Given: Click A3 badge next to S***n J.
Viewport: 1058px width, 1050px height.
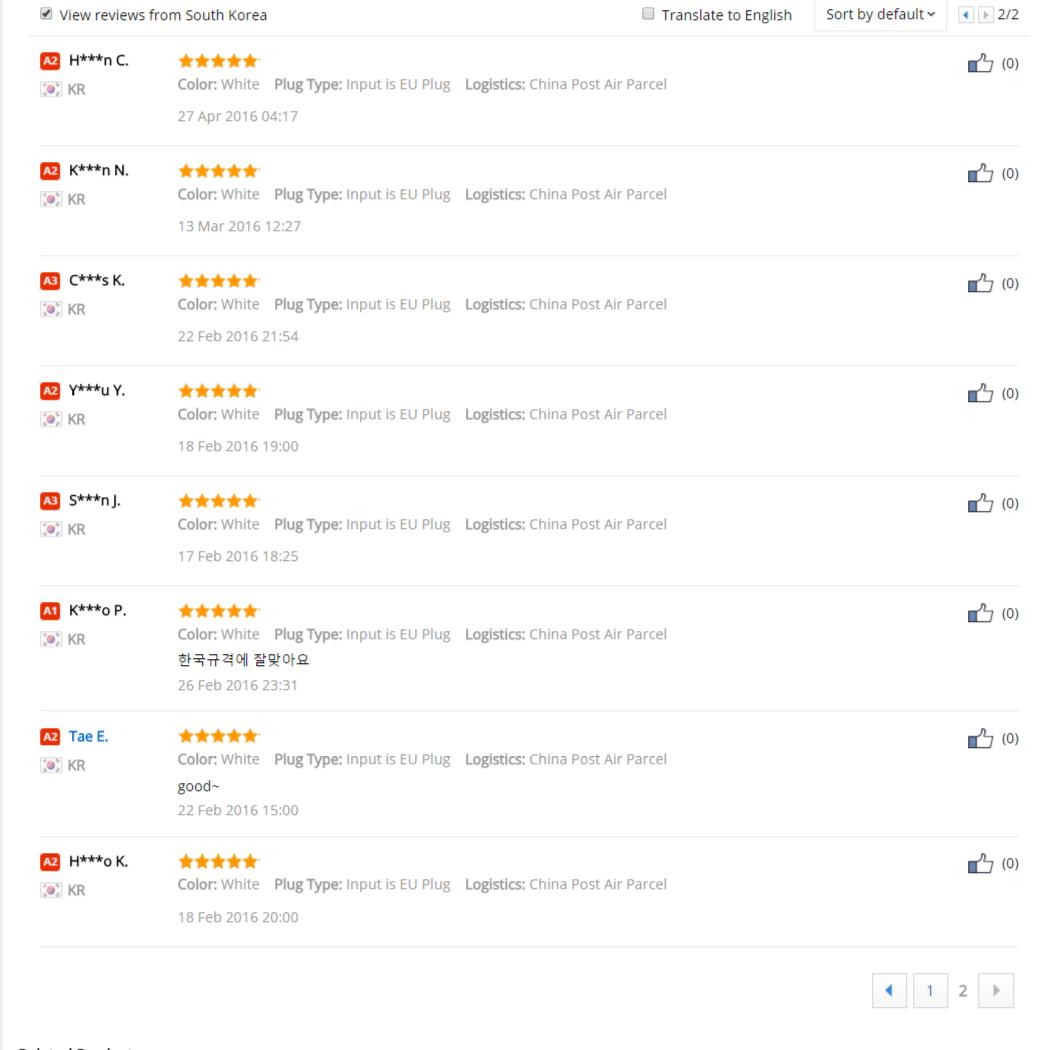Looking at the screenshot, I should (51, 501).
